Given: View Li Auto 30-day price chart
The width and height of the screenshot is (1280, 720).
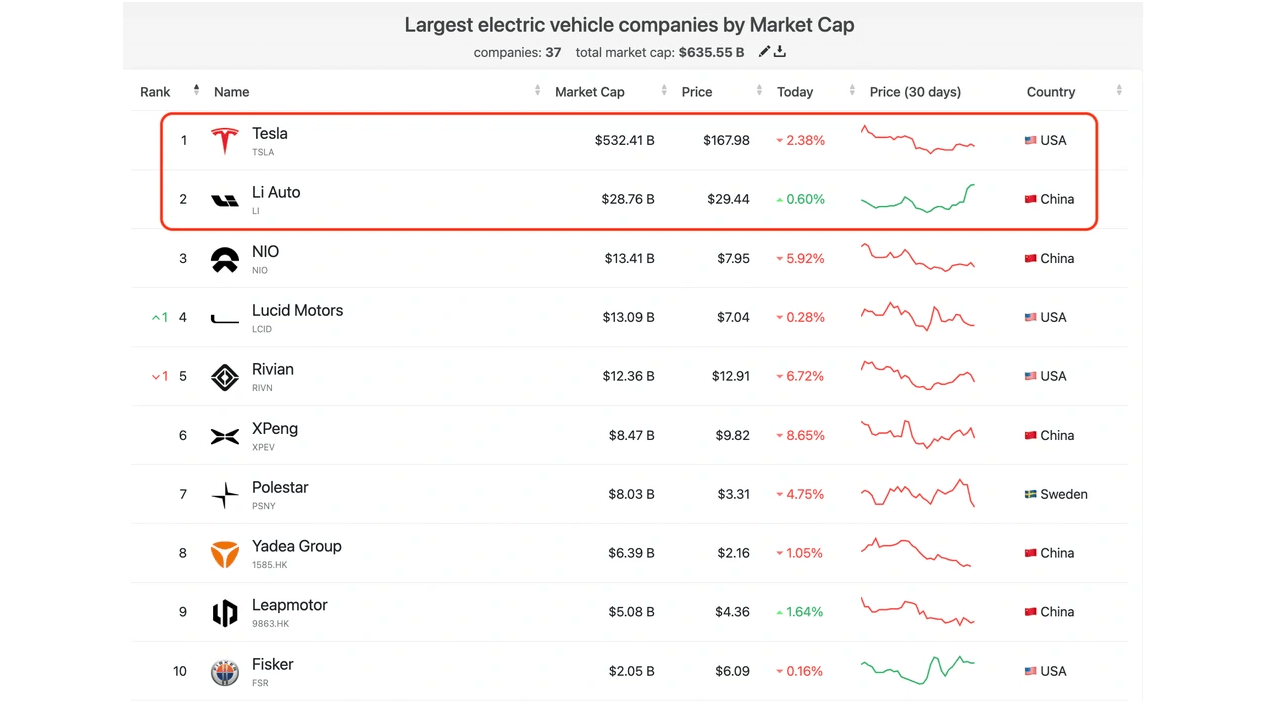Looking at the screenshot, I should coord(918,199).
